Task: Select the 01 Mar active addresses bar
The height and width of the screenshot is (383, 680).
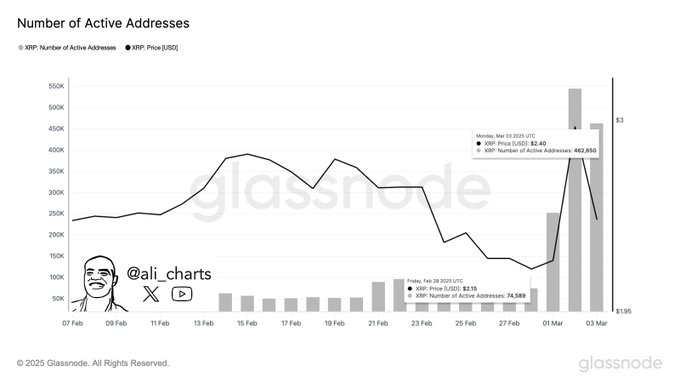Action: coord(553,262)
